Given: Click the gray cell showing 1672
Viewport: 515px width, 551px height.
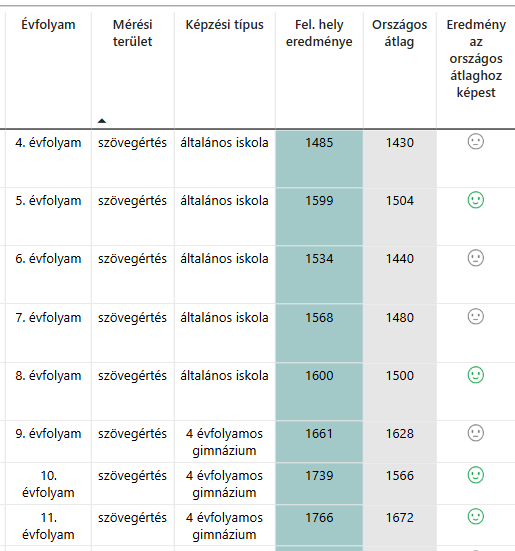Looking at the screenshot, I should 400,525.
